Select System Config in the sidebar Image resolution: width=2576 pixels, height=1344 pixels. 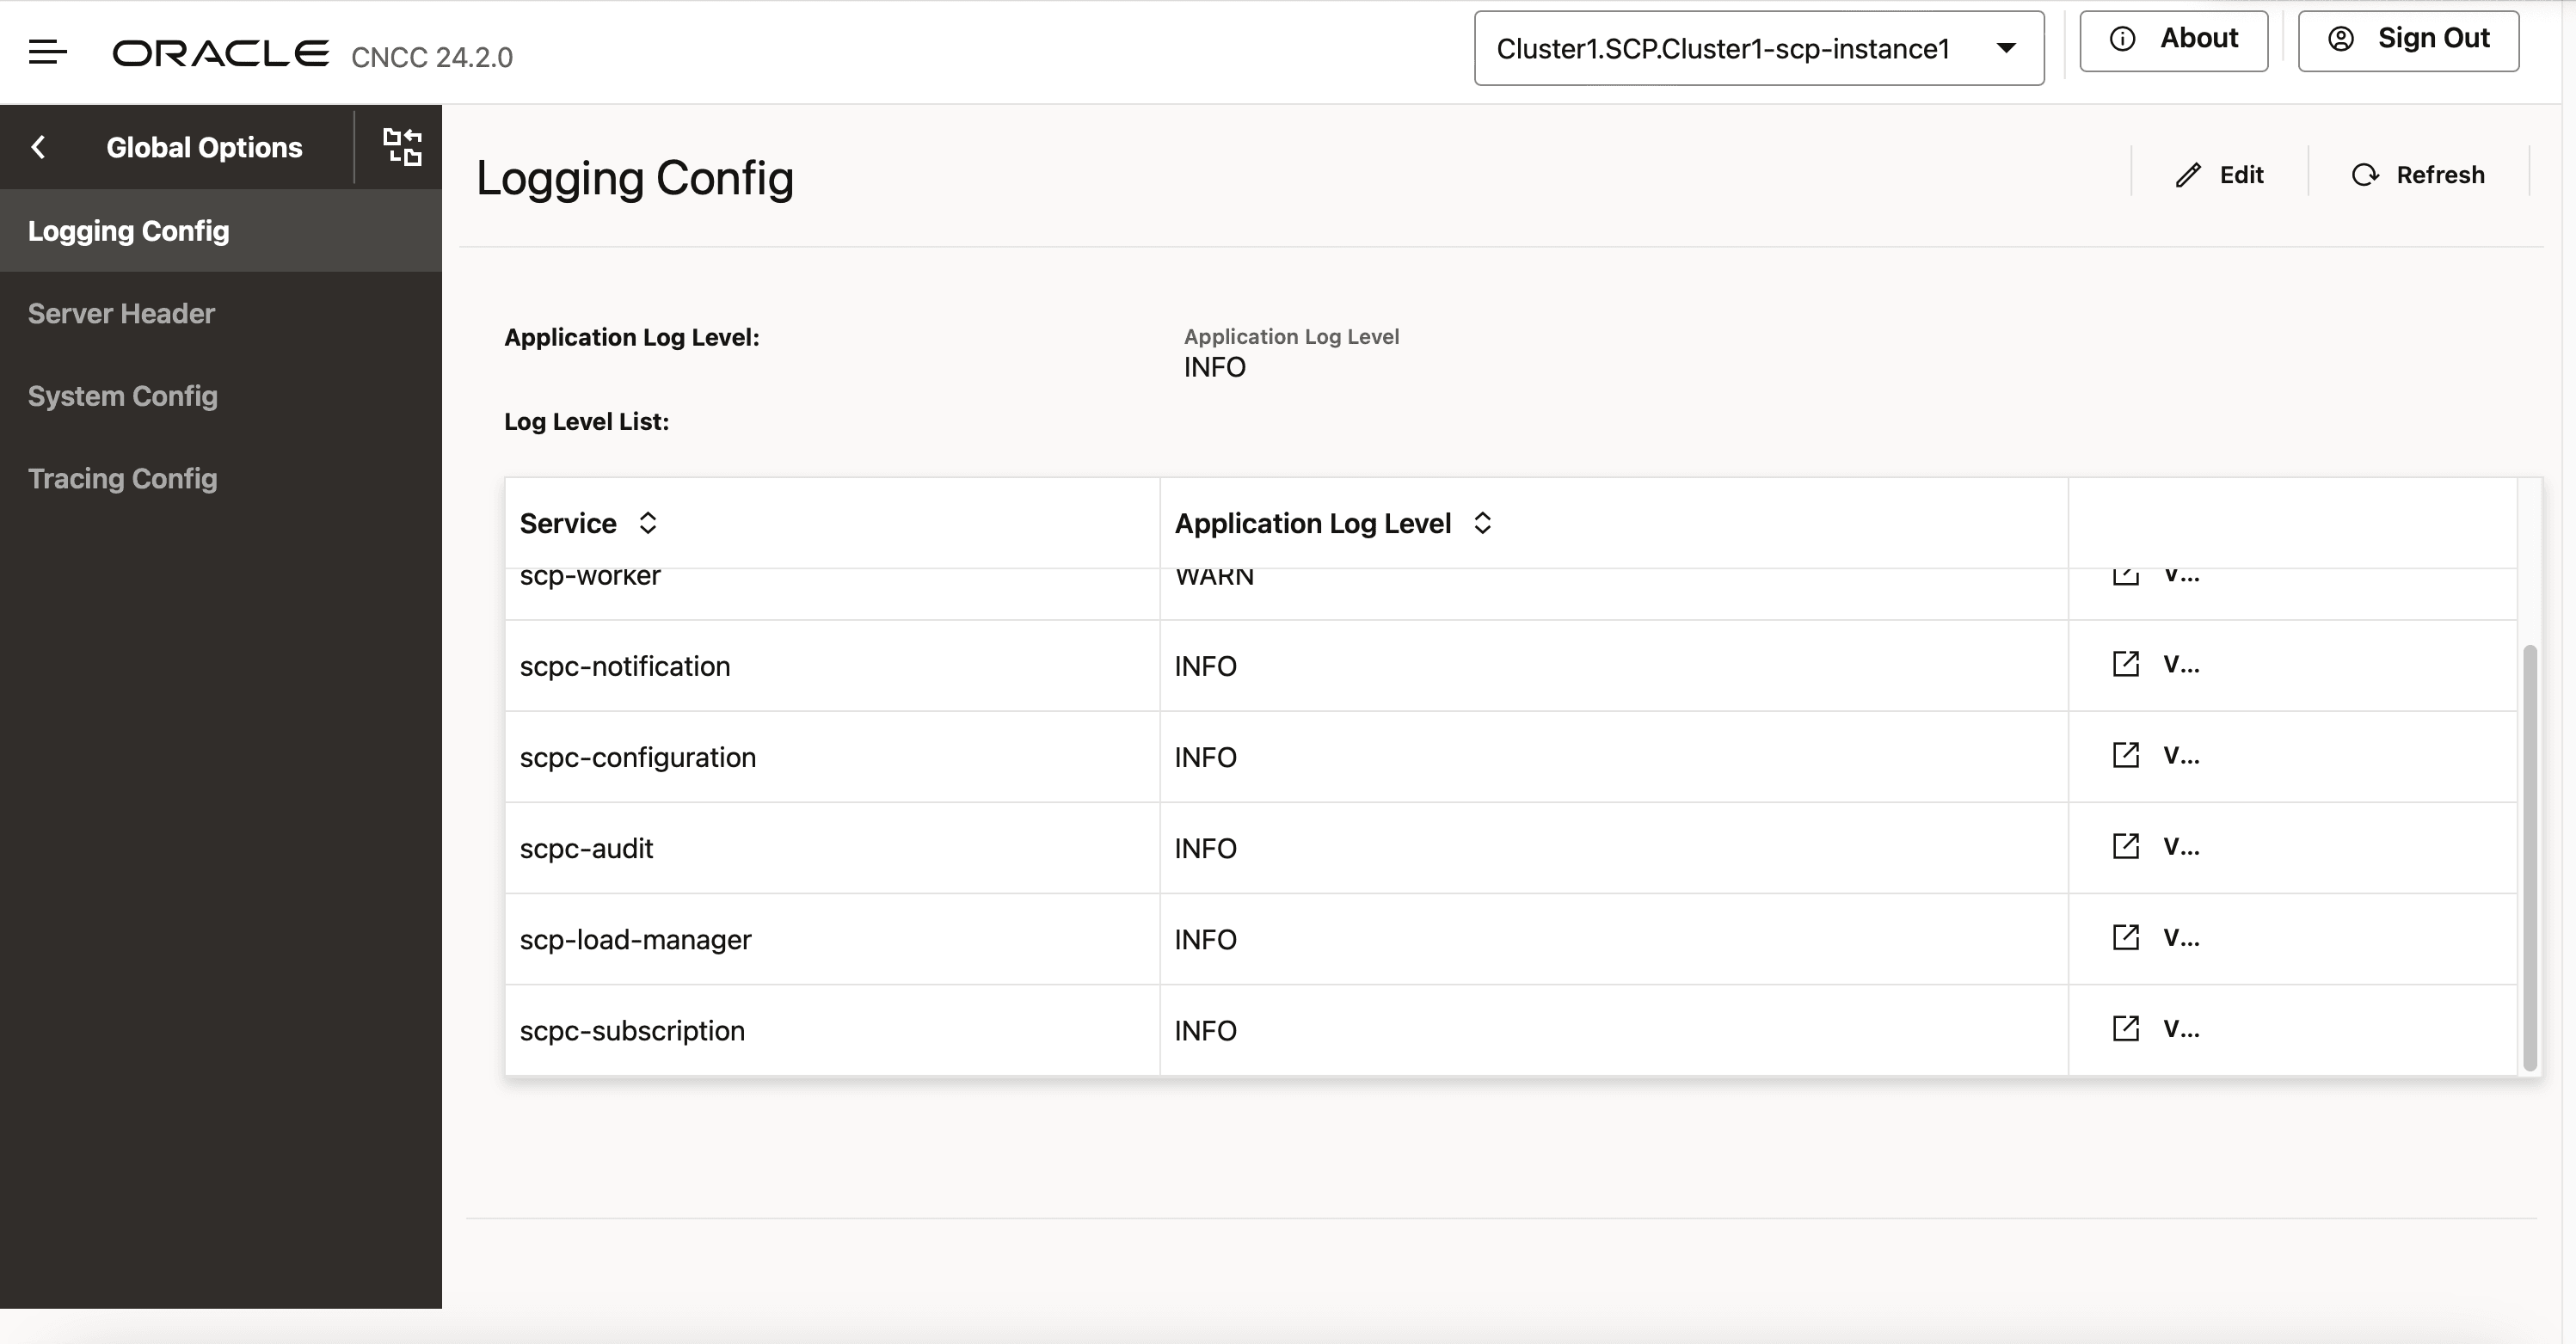coord(122,396)
